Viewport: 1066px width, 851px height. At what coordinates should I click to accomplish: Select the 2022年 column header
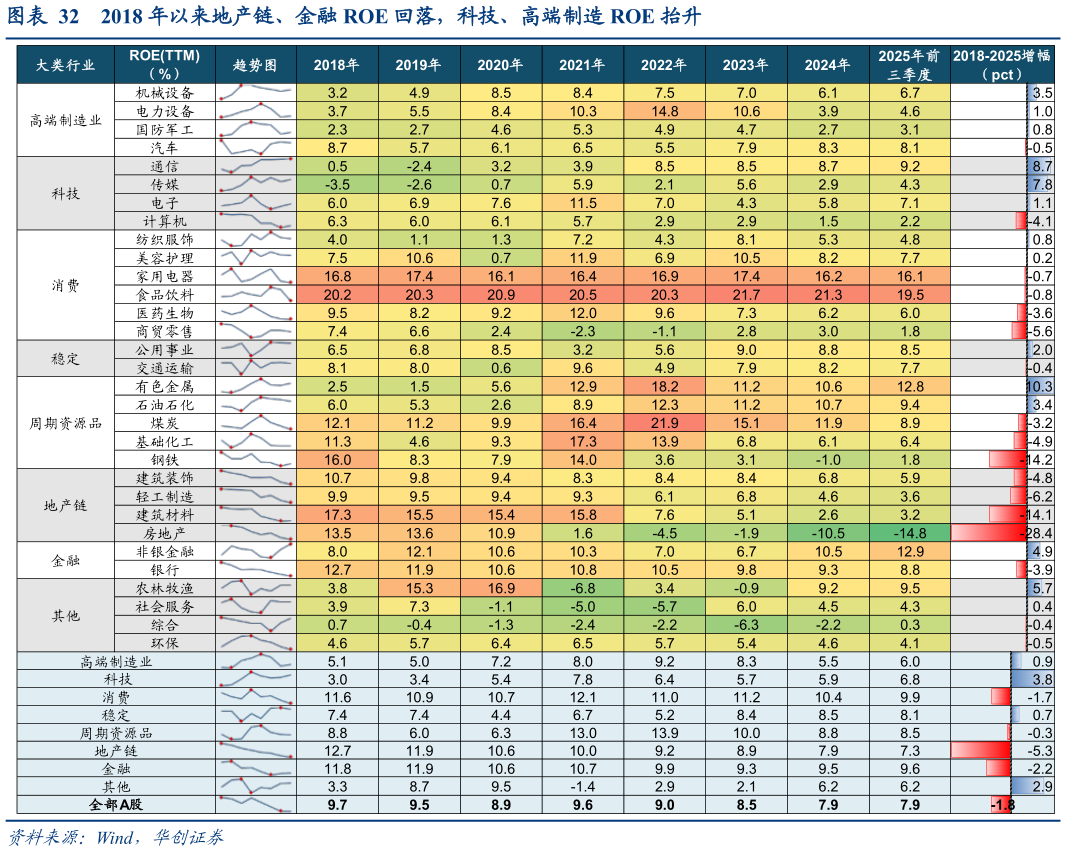click(665, 65)
